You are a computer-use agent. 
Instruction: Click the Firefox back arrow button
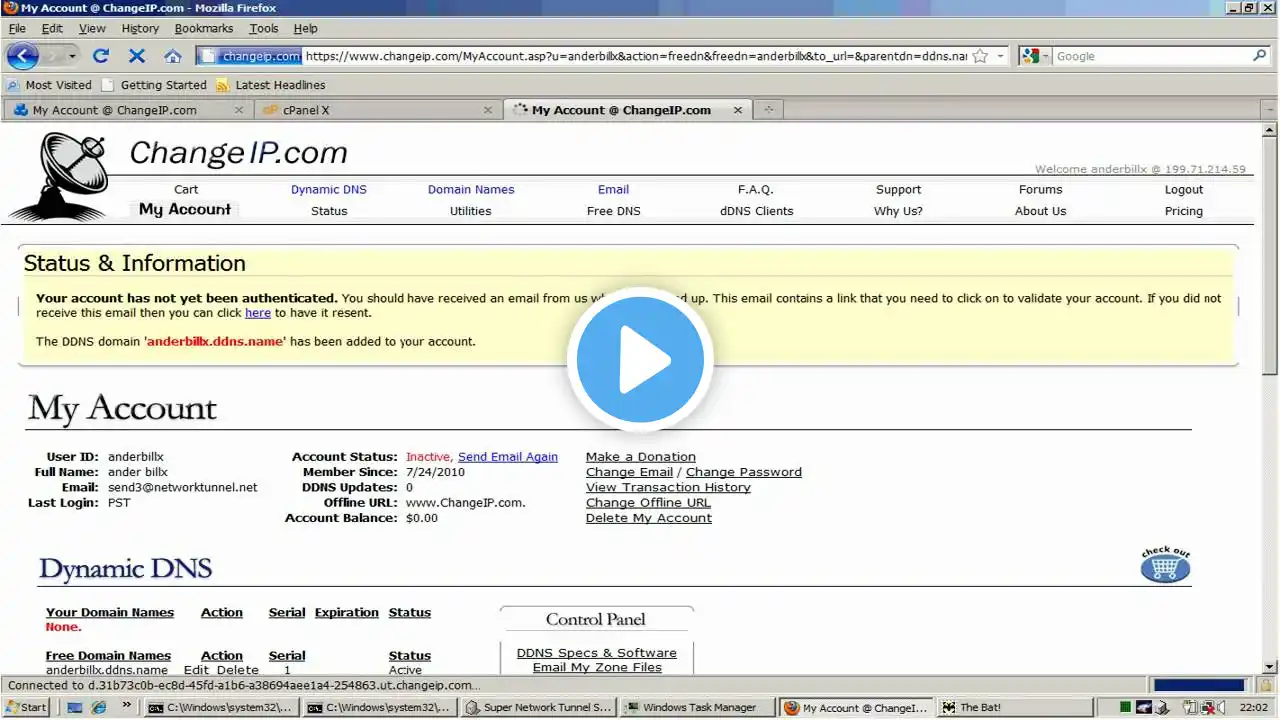click(x=22, y=56)
